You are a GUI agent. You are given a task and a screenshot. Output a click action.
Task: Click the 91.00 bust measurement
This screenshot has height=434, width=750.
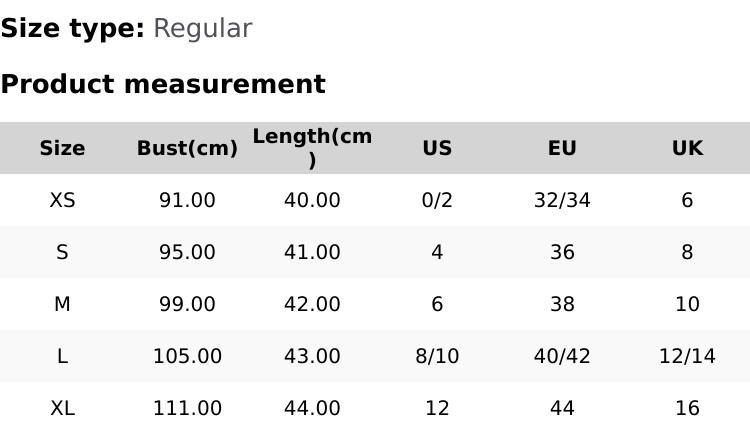point(187,200)
